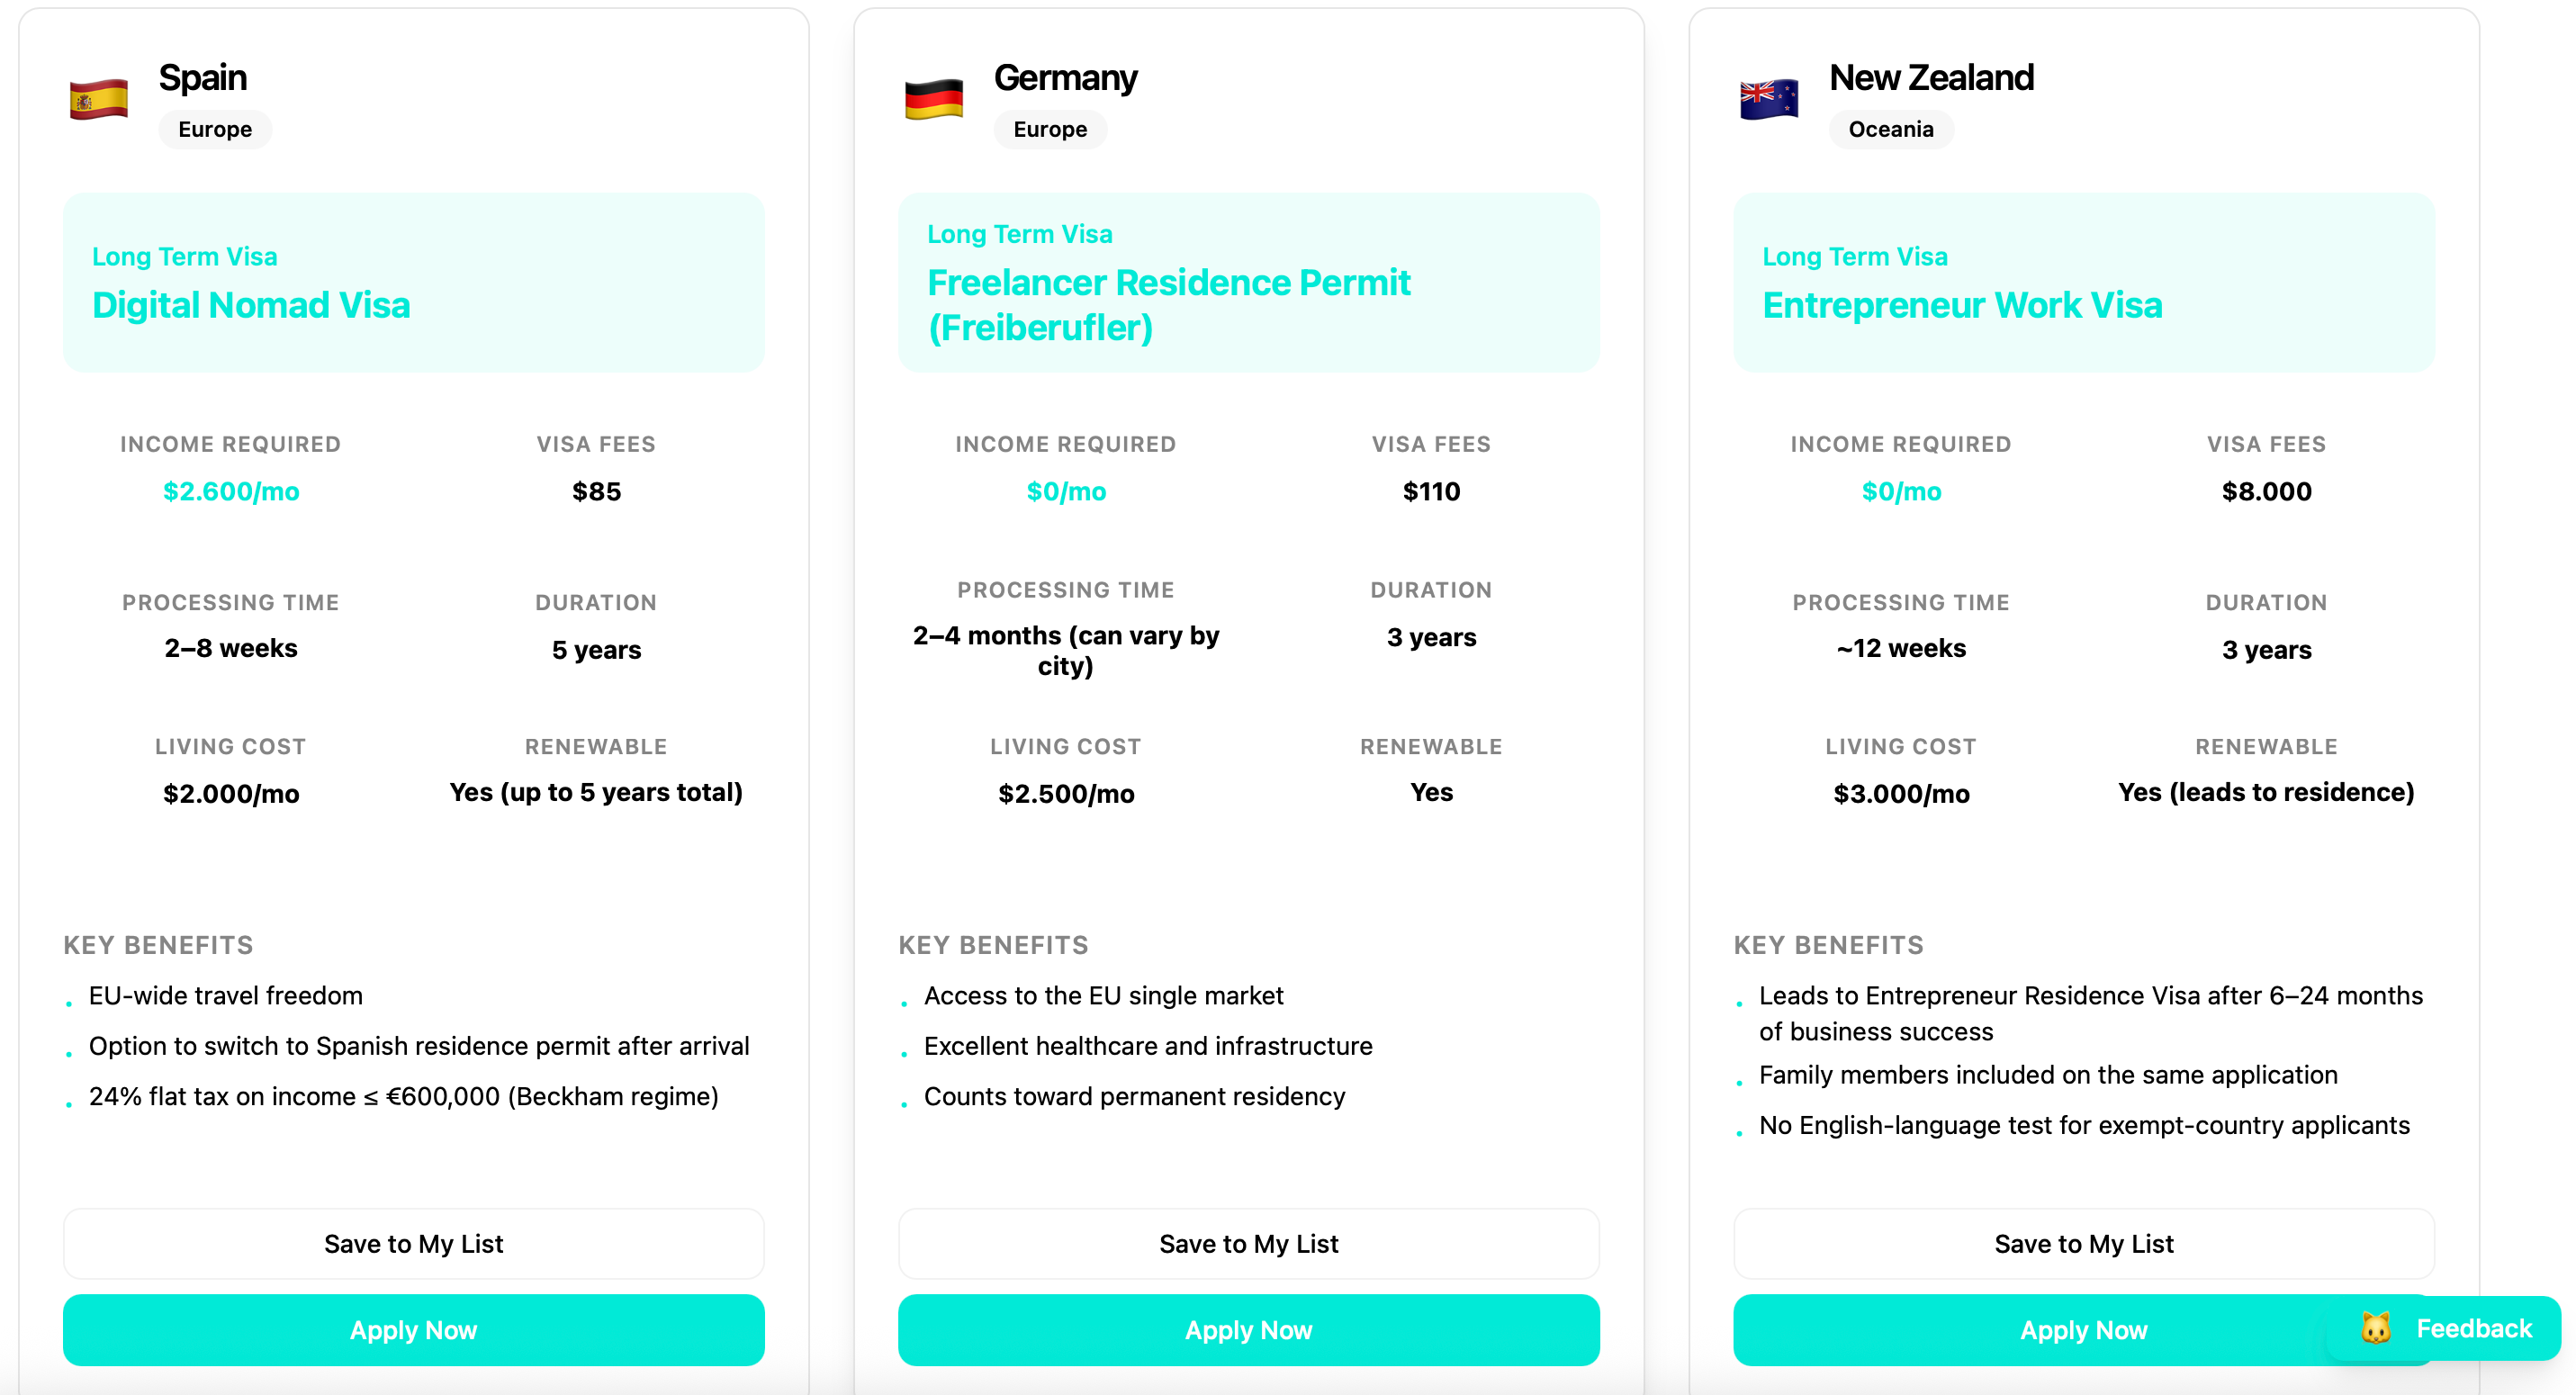
Task: Open Freelancer Residence Permit (Freiberufler) title
Action: pos(1168,304)
